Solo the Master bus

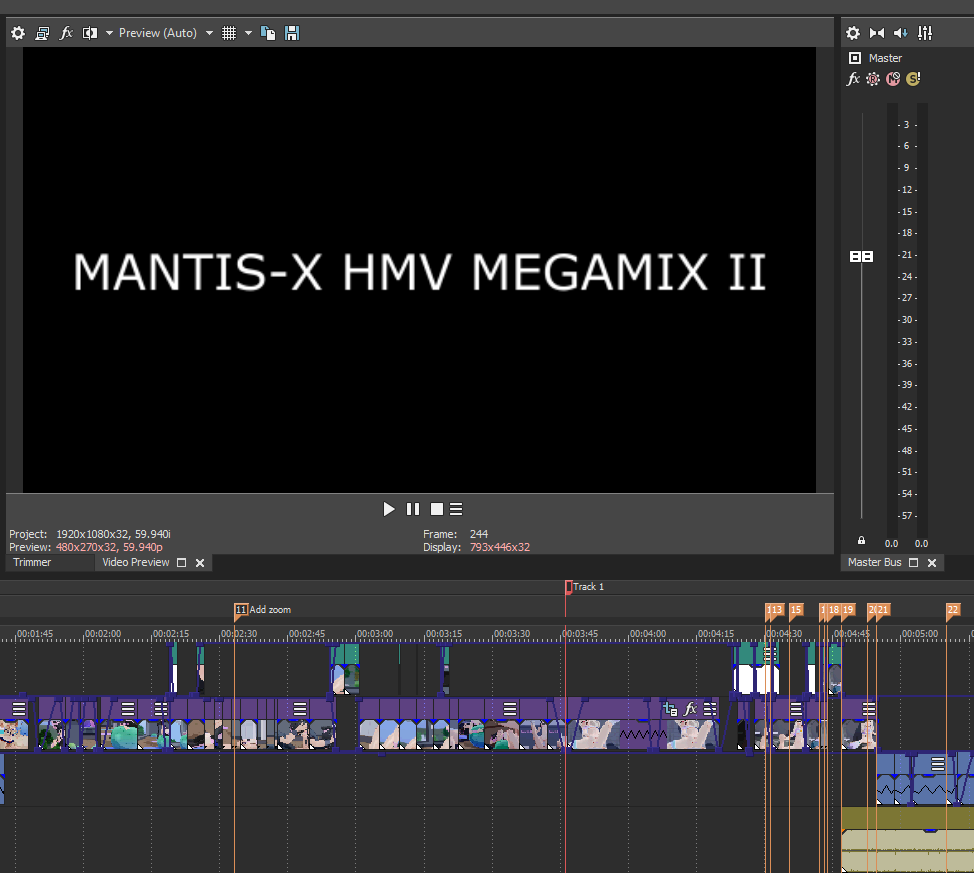(x=913, y=79)
